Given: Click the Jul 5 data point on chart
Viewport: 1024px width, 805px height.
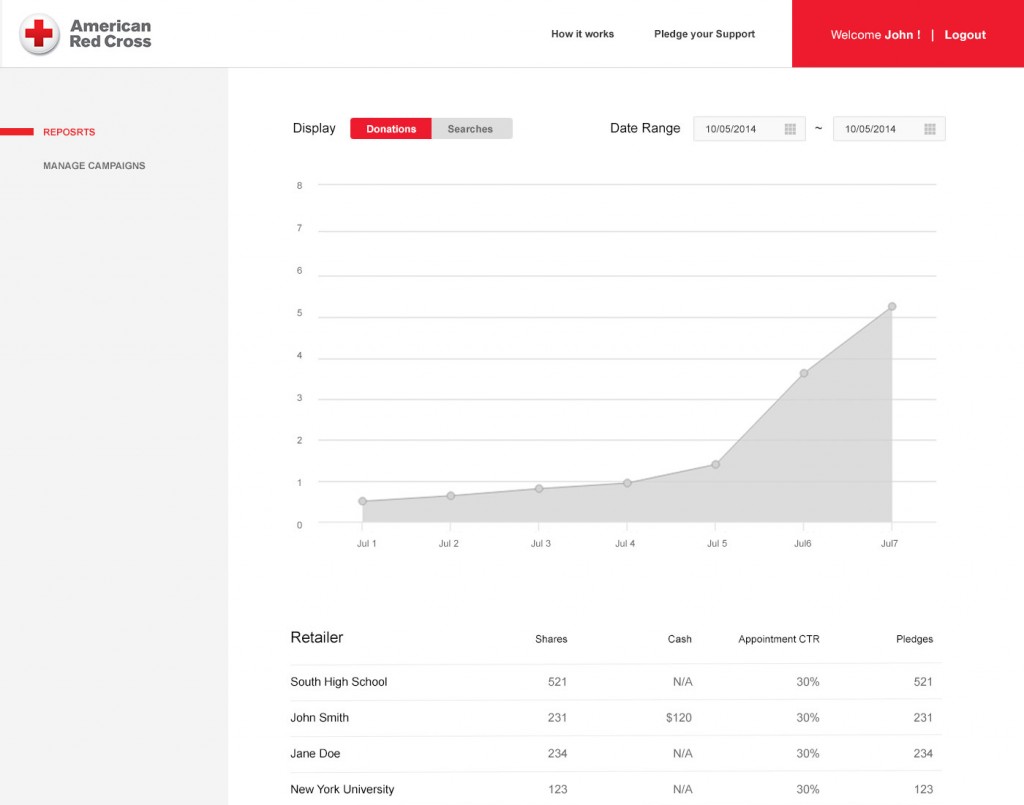Looking at the screenshot, I should click(716, 465).
